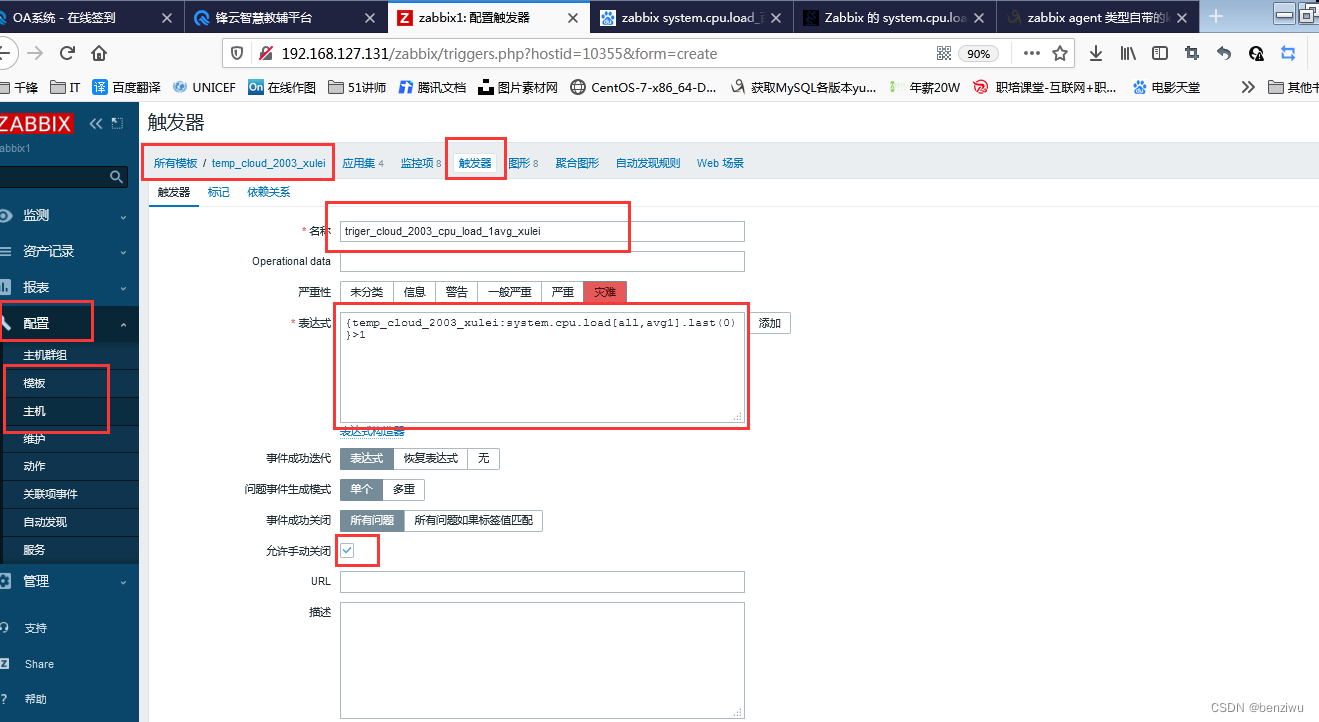
Task: Click the eye icon for 监测
Action: point(5,215)
